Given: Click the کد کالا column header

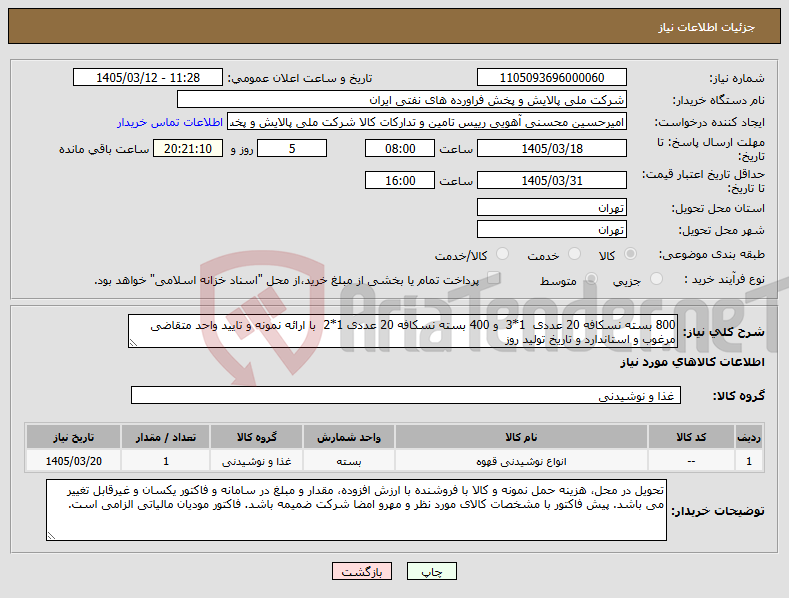Looking at the screenshot, I should (x=691, y=437).
